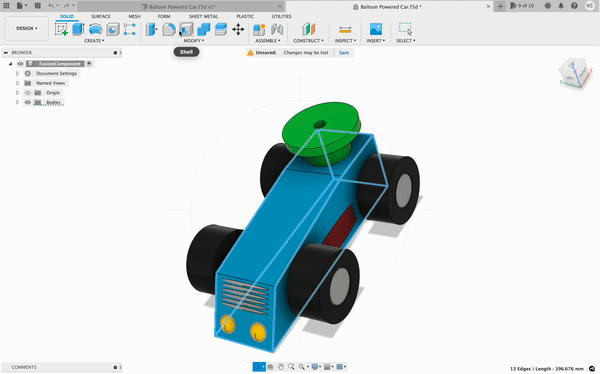Screen dimensions: 600x374
Task: Select the Fillet tool
Action: coord(169,29)
